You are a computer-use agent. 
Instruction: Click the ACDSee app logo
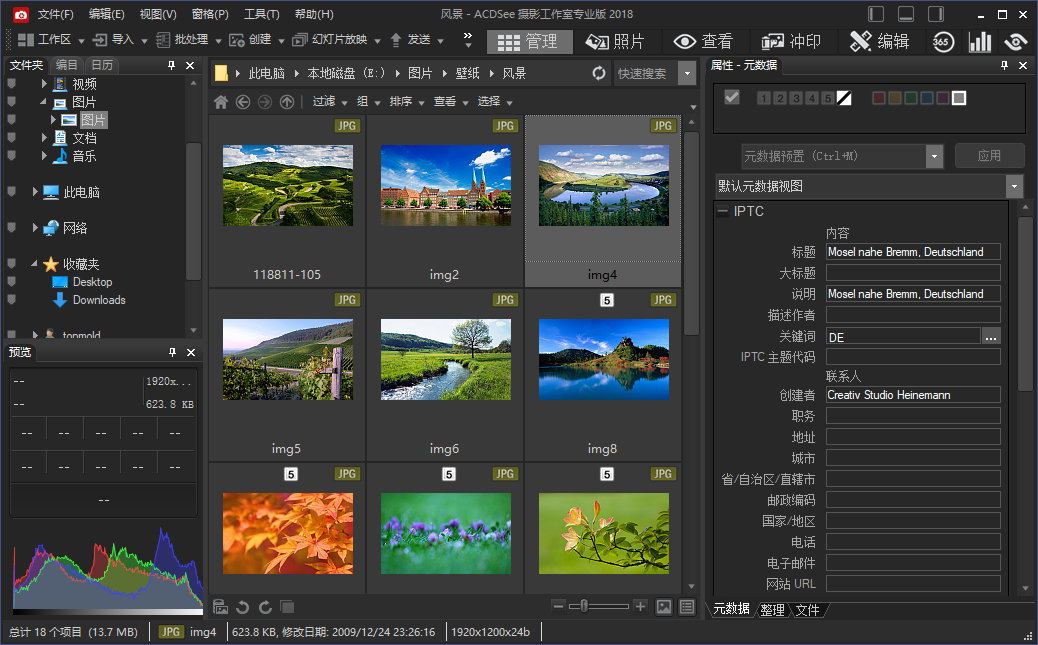click(21, 14)
